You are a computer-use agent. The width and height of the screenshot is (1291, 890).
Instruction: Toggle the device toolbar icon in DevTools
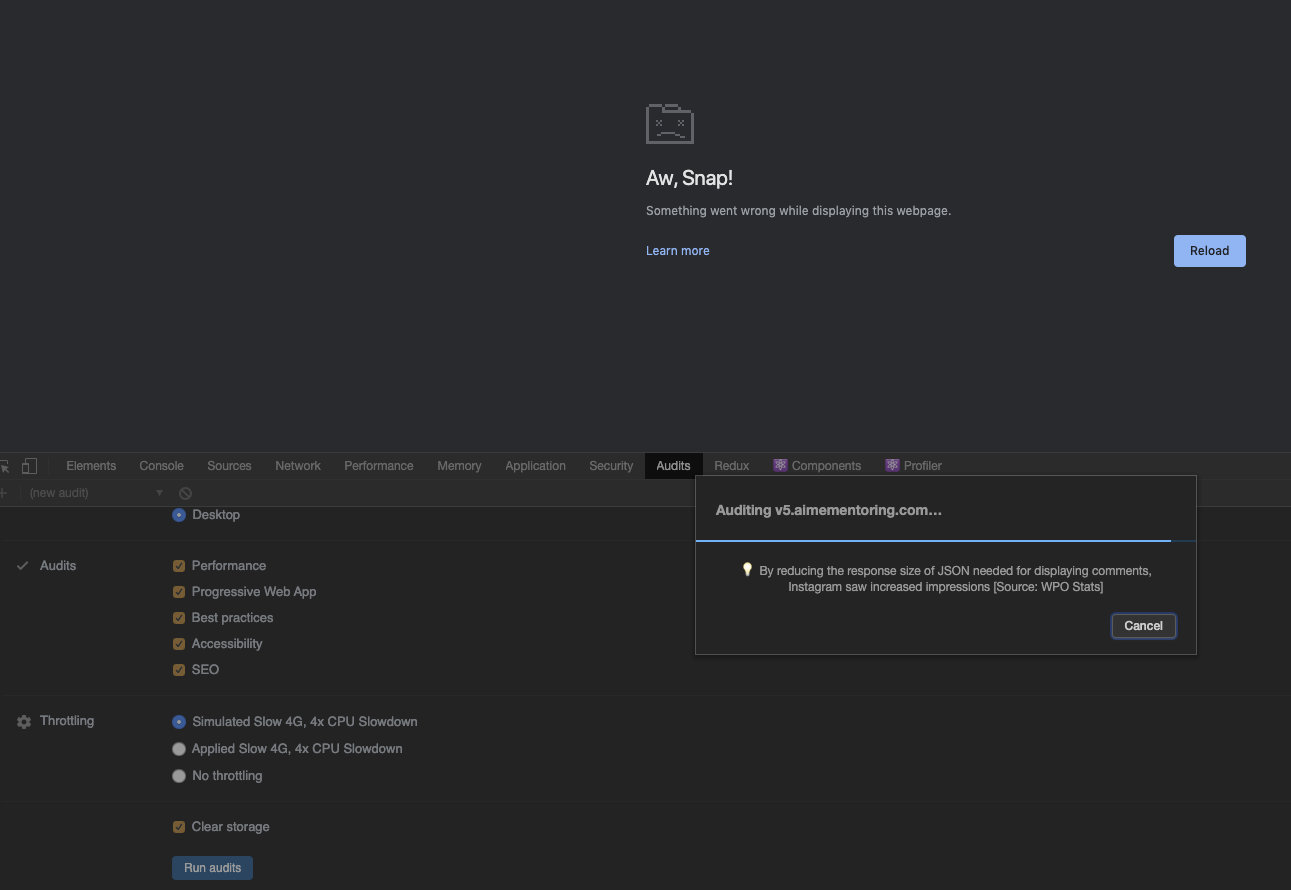point(29,466)
